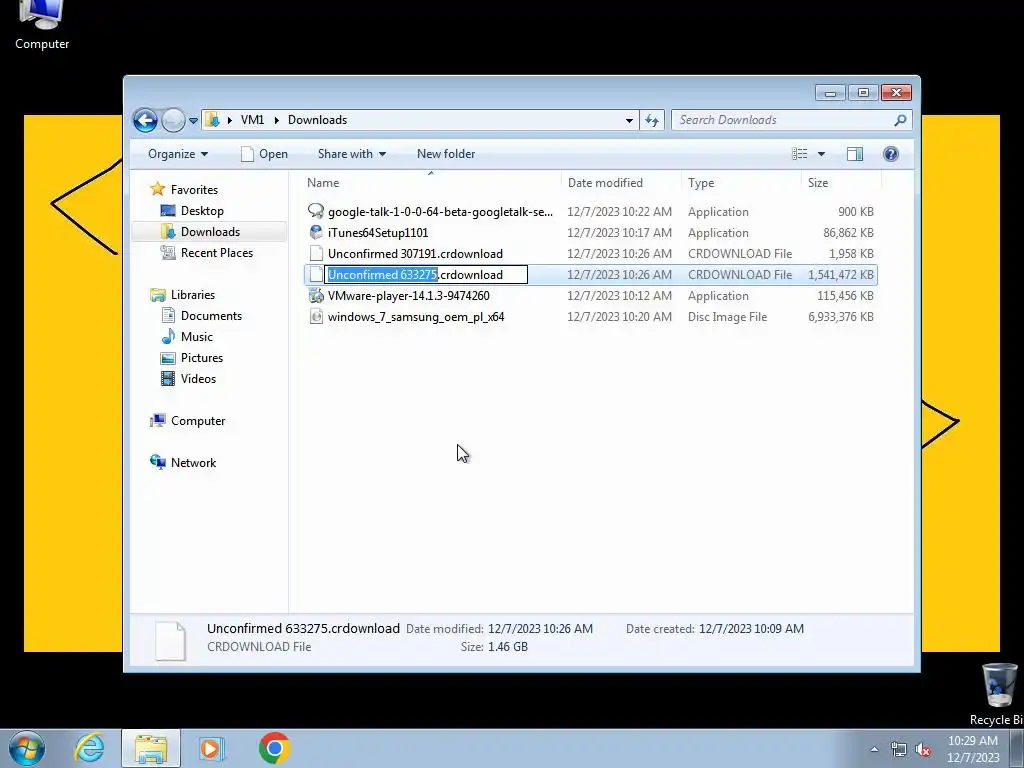Minimize the Explorer window
Screen dimensions: 1024x768
coord(830,93)
